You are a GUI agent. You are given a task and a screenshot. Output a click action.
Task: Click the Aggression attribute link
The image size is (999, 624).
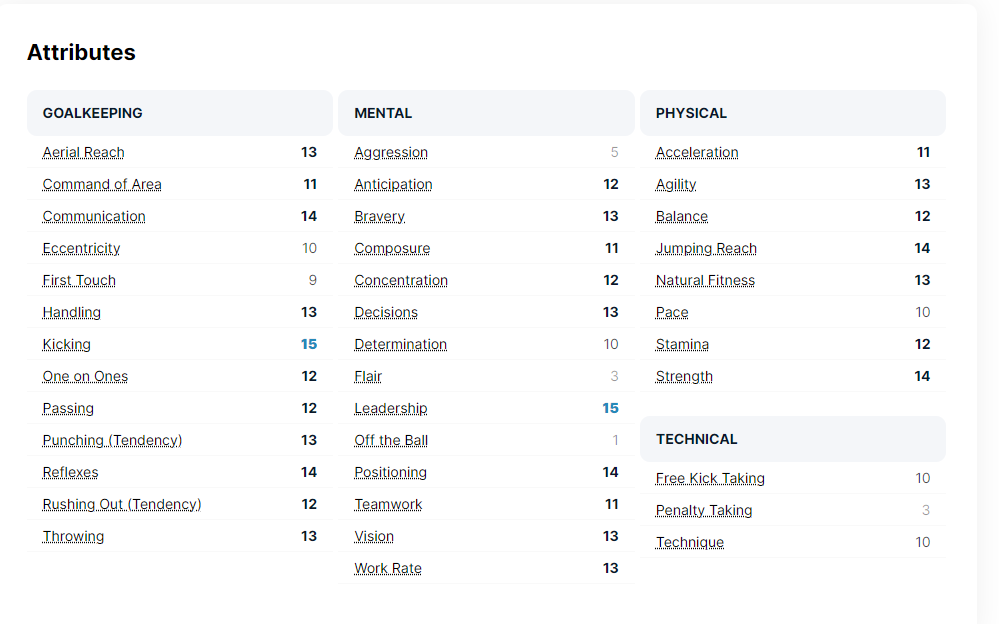pyautogui.click(x=390, y=152)
